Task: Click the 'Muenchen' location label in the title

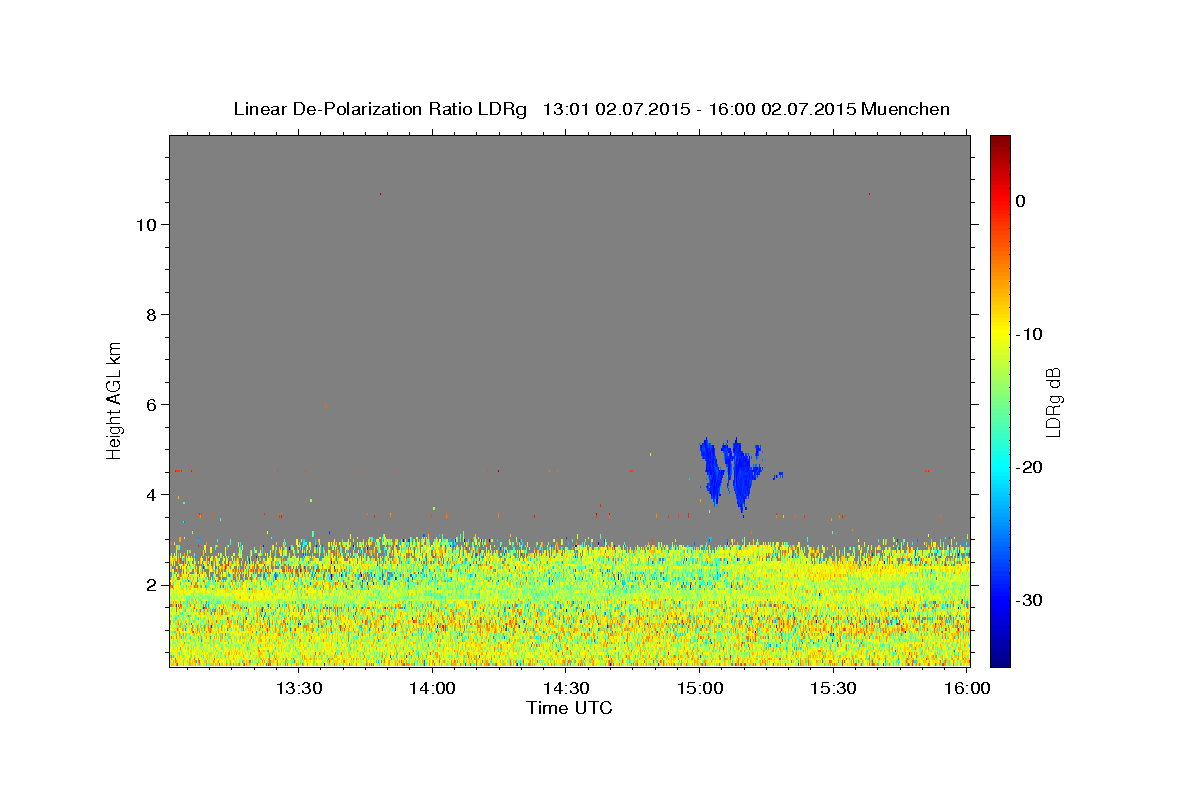Action: [x=905, y=109]
